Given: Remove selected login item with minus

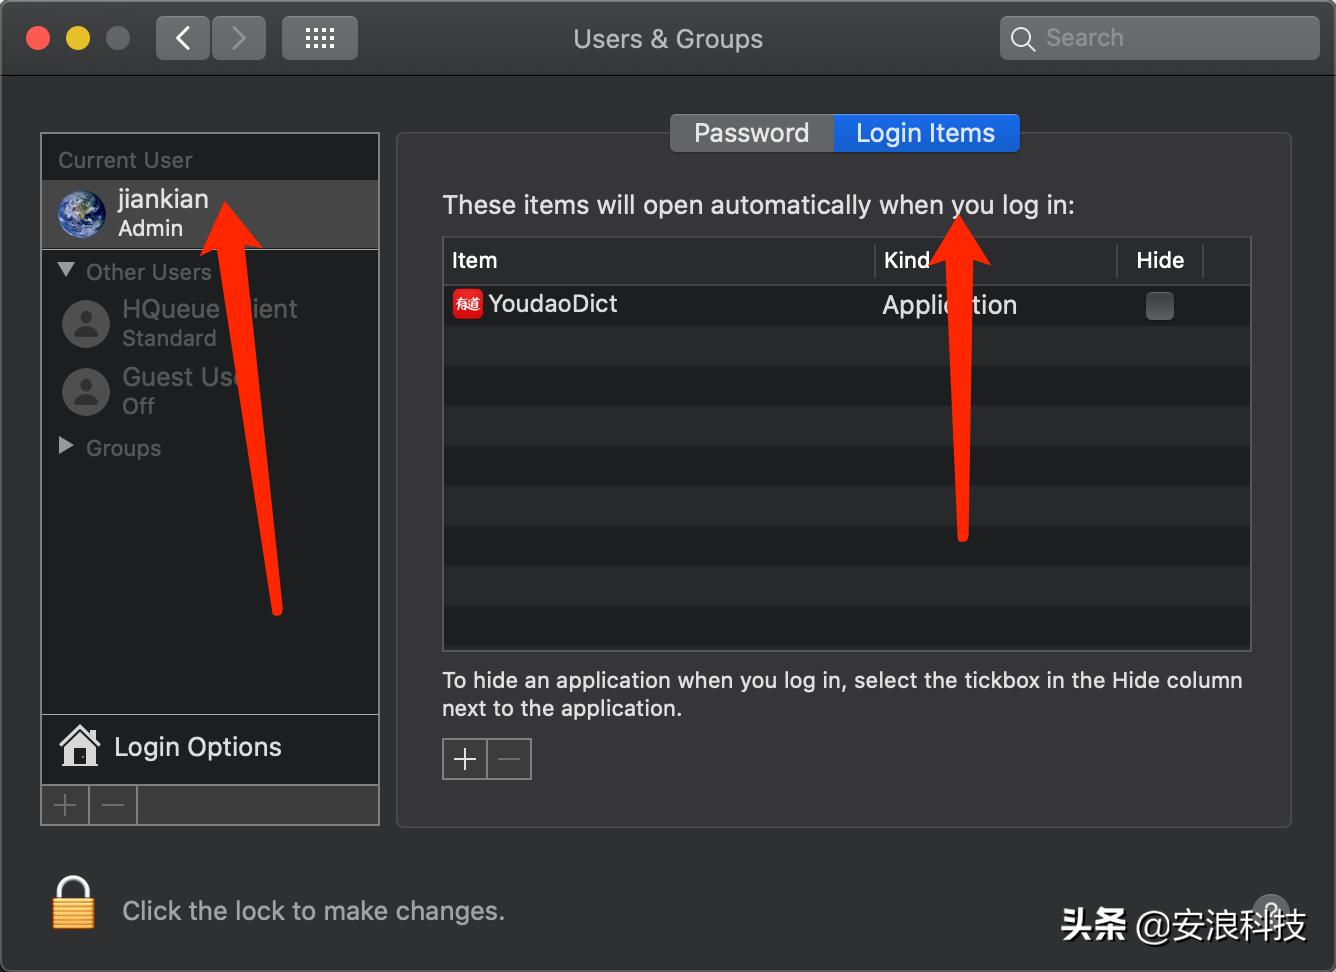Looking at the screenshot, I should pos(509,759).
